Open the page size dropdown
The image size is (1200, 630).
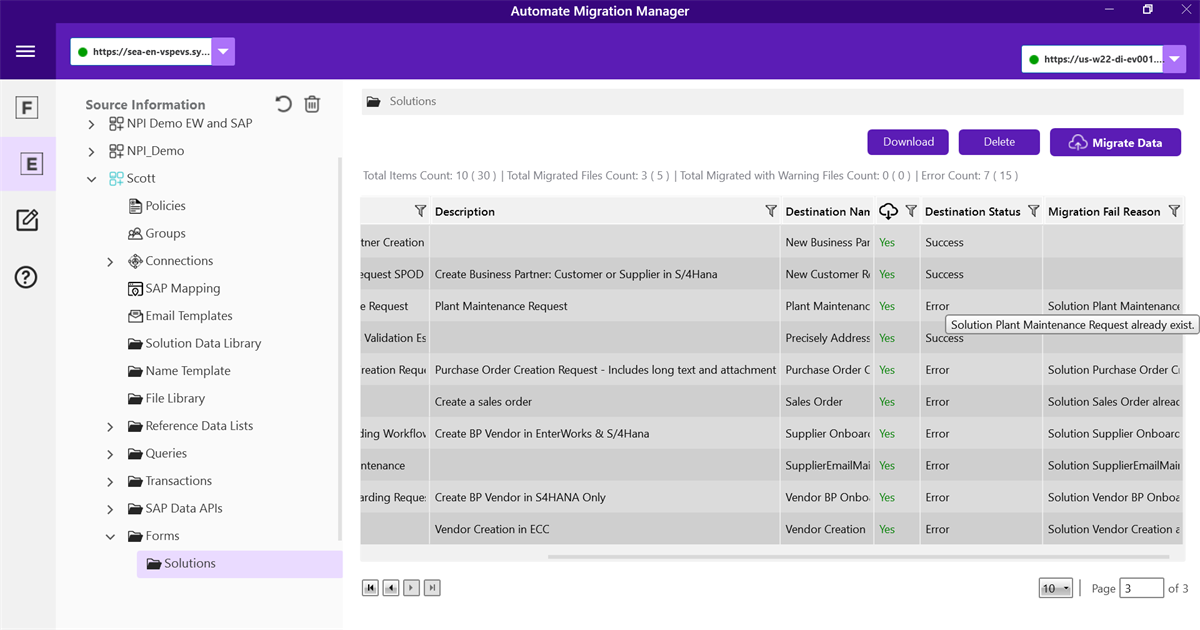[1055, 588]
